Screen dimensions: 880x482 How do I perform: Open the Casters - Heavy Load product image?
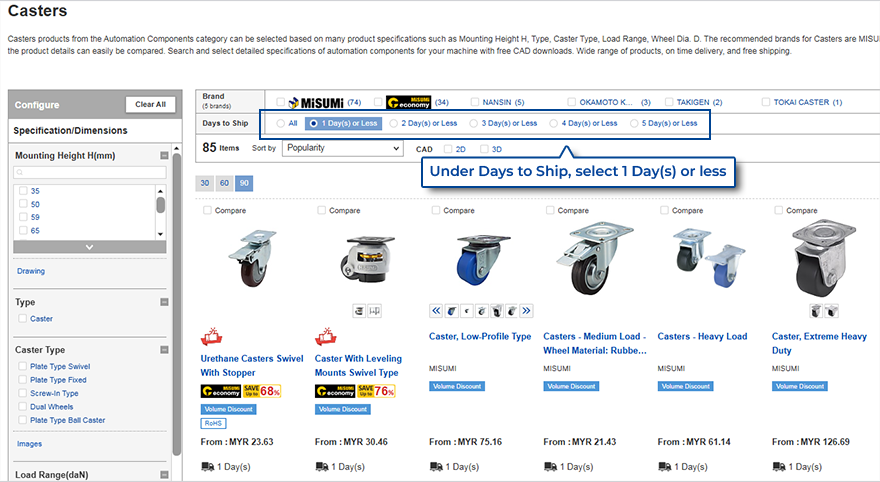coord(709,257)
